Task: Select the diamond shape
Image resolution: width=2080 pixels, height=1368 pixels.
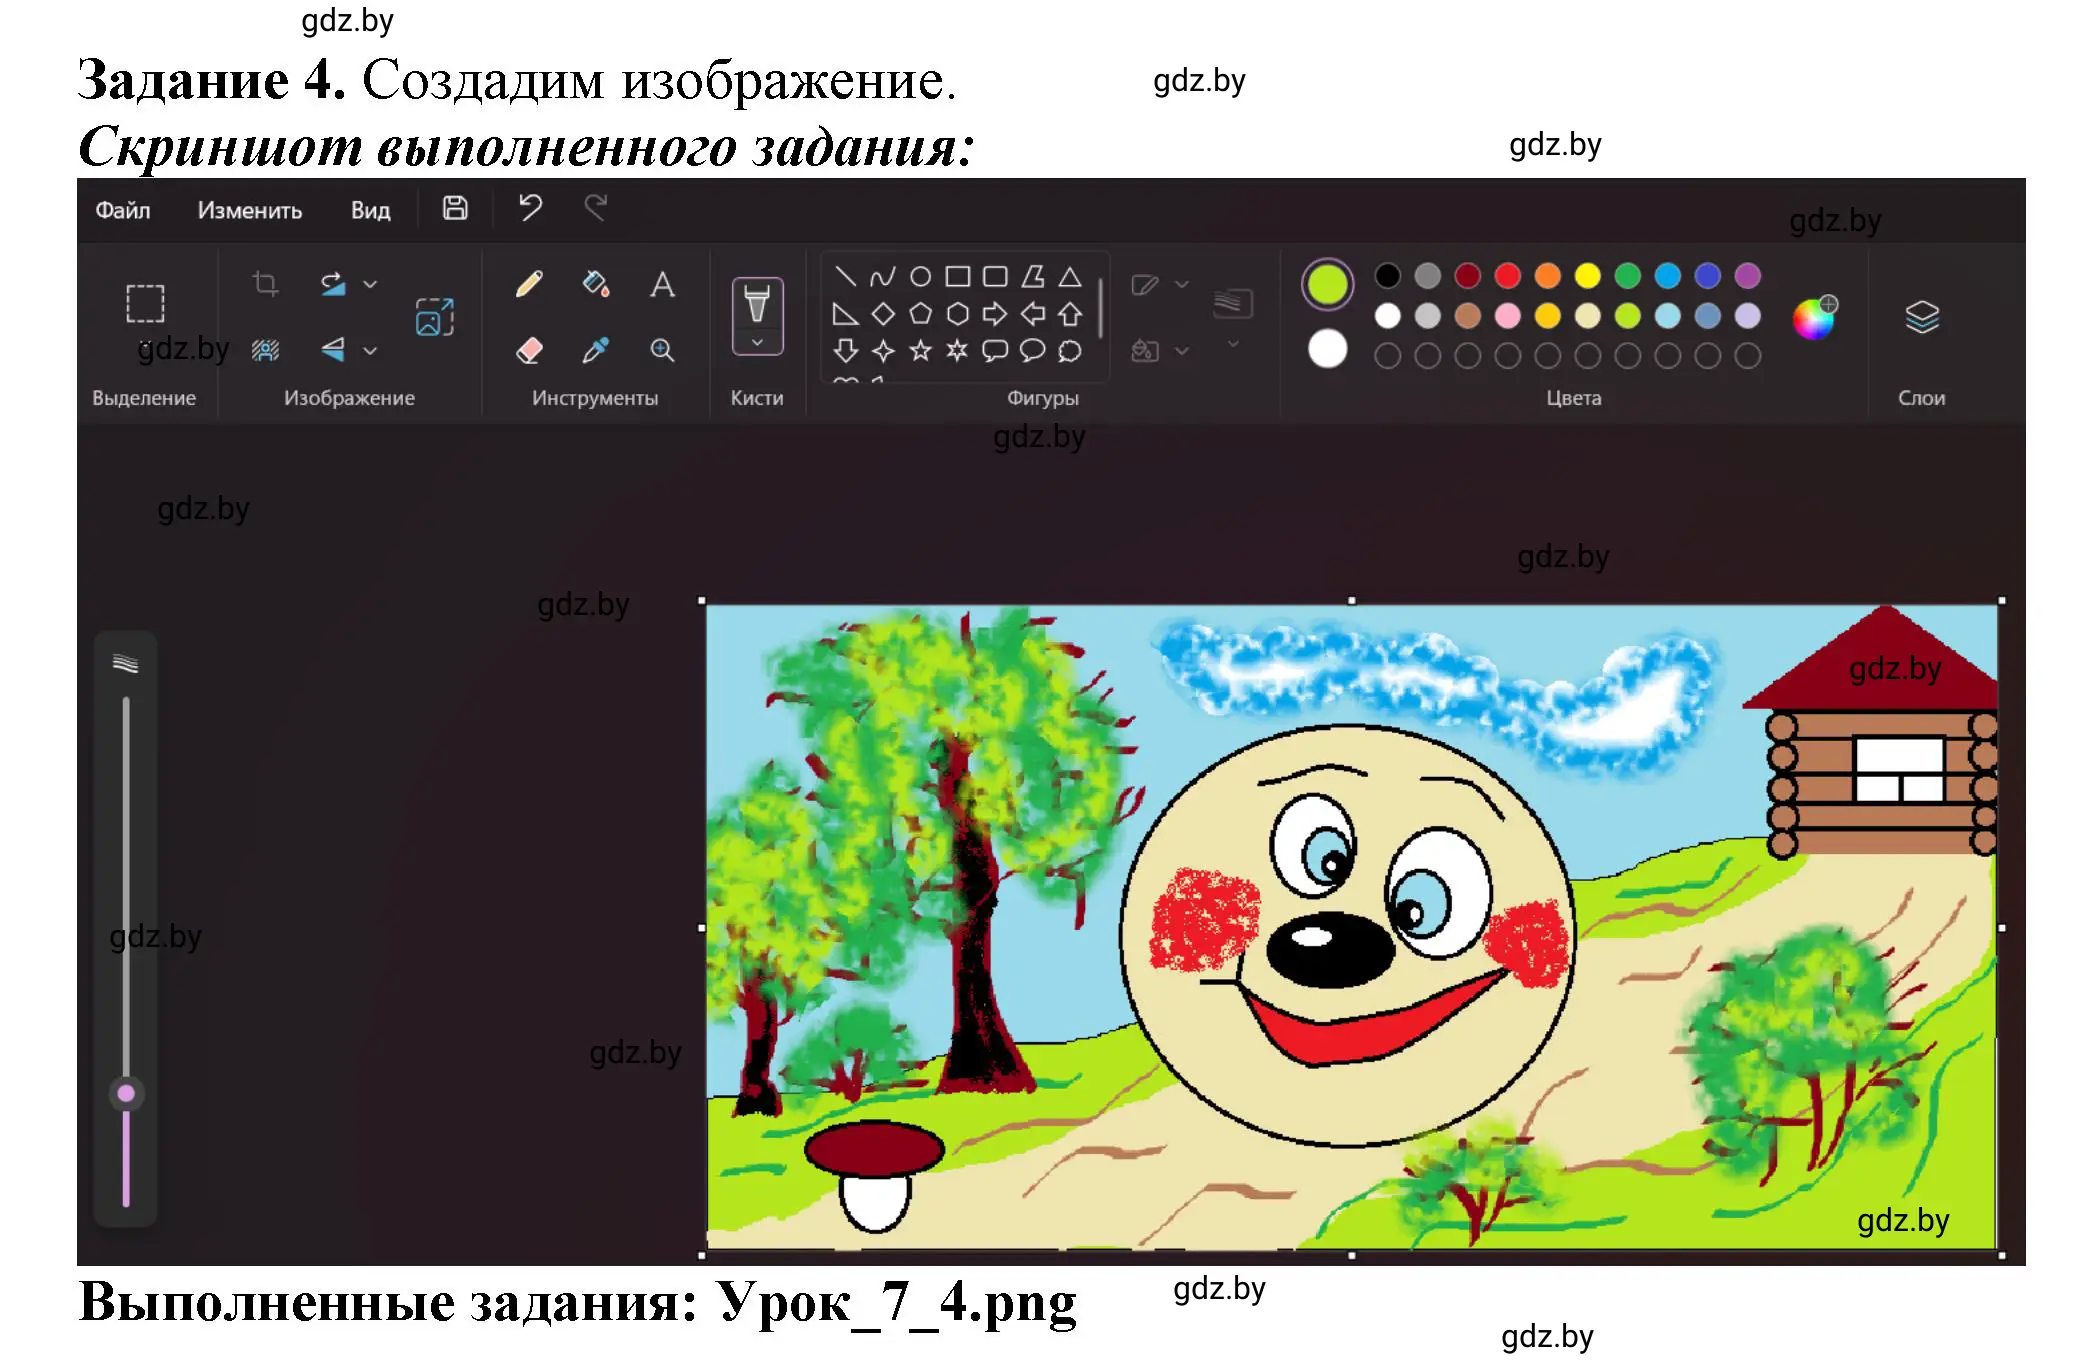Action: [882, 314]
